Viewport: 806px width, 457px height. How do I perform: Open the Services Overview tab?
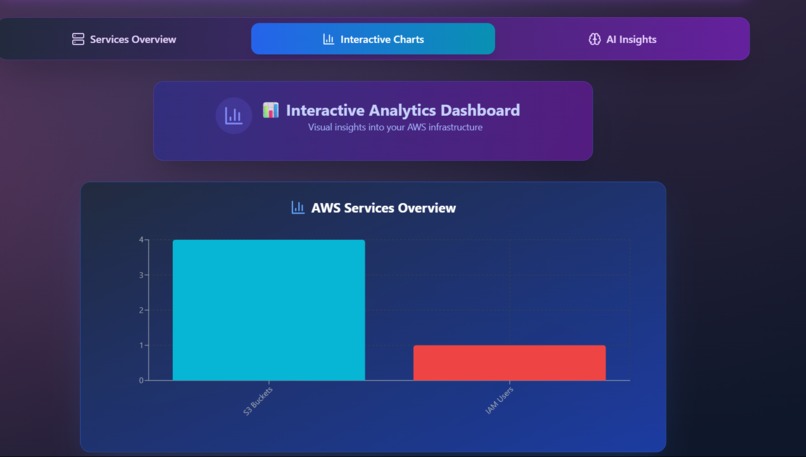[x=124, y=39]
